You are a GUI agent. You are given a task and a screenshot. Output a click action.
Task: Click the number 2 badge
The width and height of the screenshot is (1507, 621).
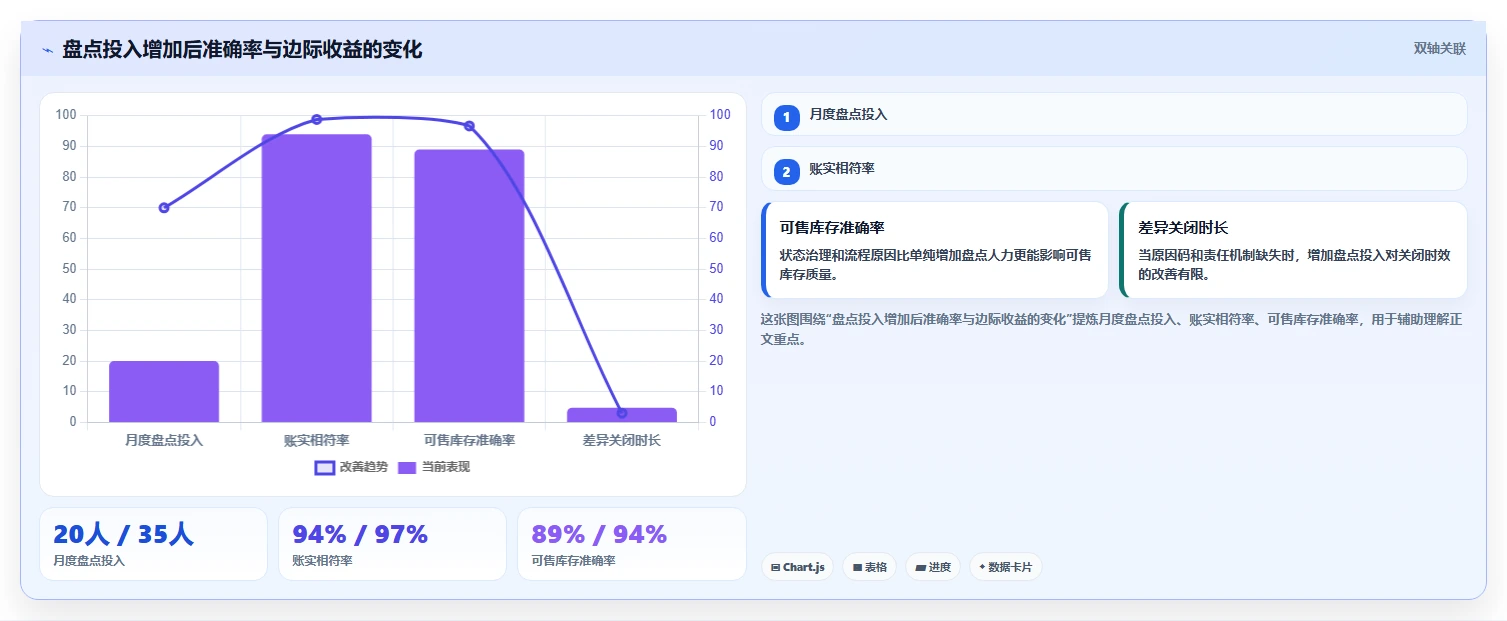click(x=787, y=172)
